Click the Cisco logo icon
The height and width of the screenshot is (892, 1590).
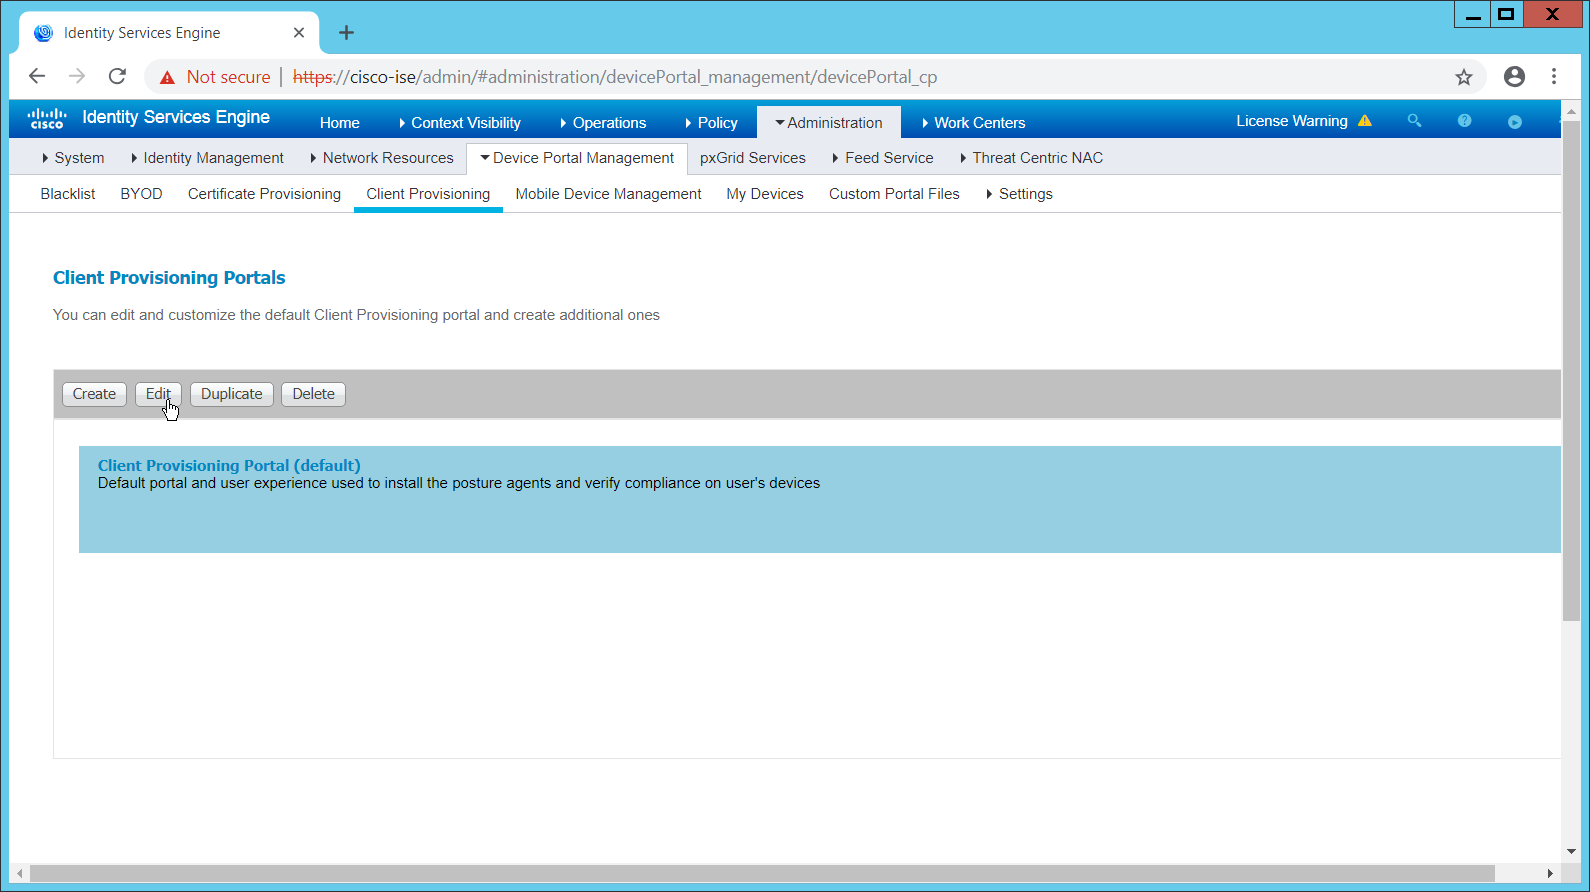point(47,118)
